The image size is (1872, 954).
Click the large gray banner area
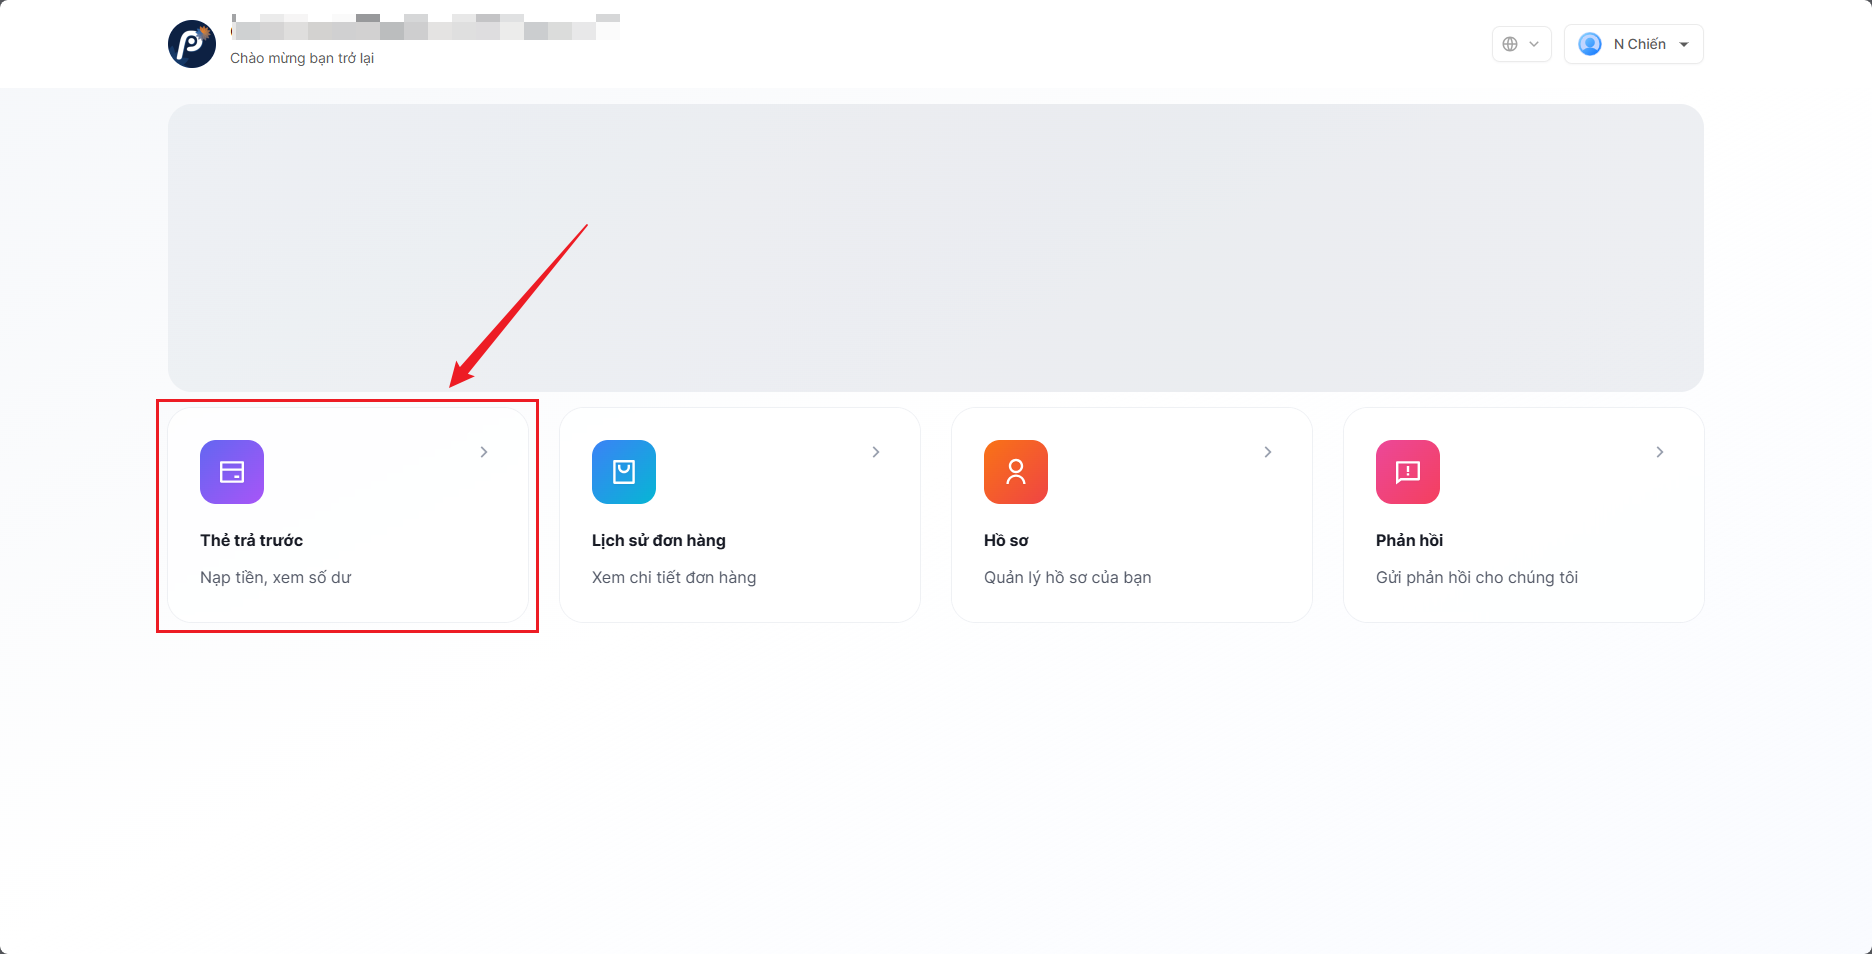[x=936, y=248]
